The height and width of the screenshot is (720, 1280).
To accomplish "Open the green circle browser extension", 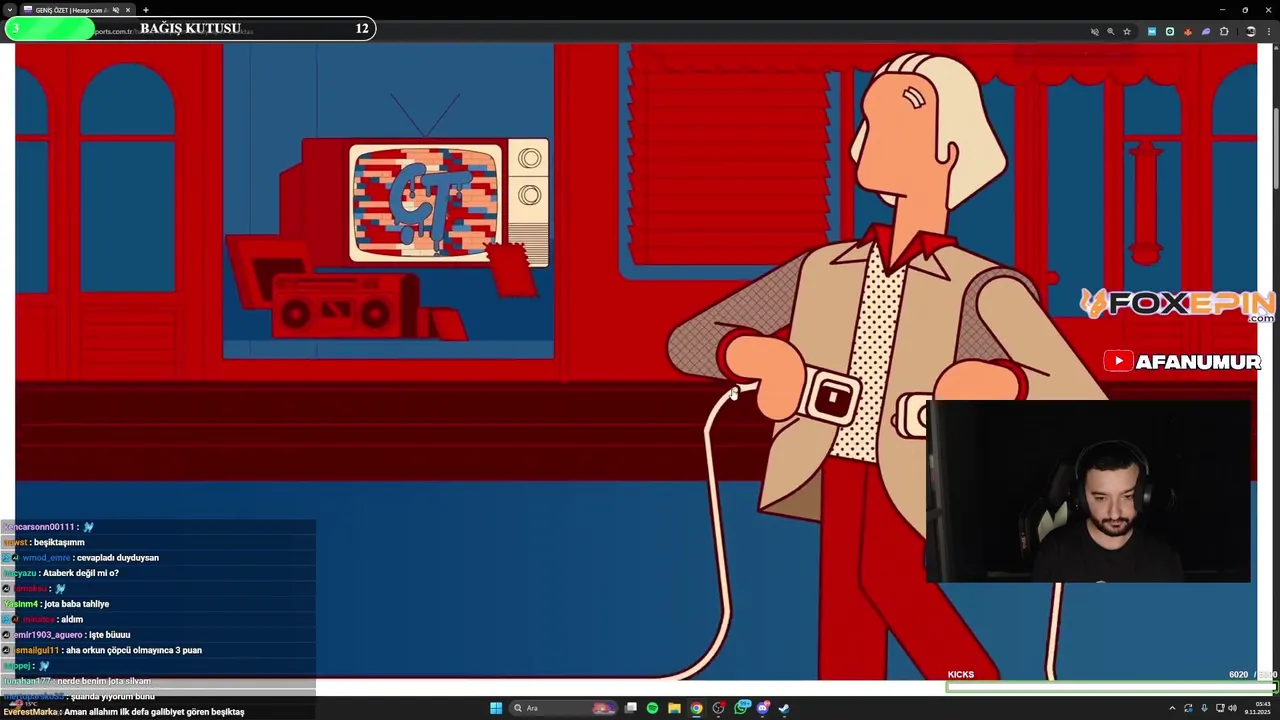I will 1169,31.
